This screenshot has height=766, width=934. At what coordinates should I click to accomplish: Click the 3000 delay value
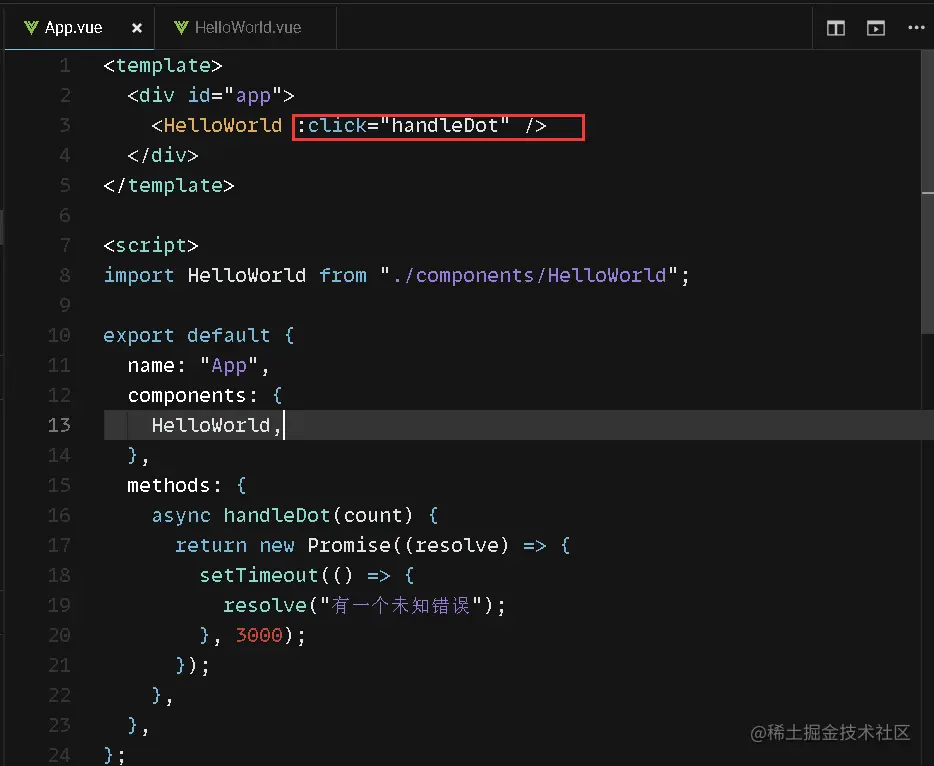(x=259, y=635)
